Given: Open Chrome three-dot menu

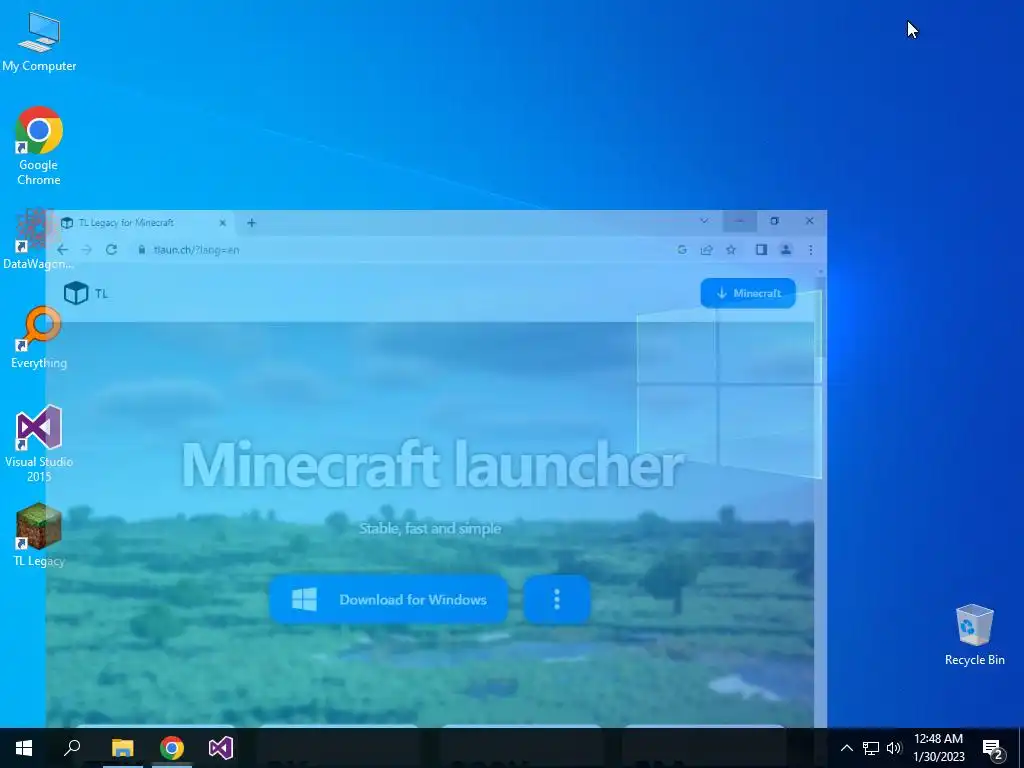Looking at the screenshot, I should pos(810,249).
